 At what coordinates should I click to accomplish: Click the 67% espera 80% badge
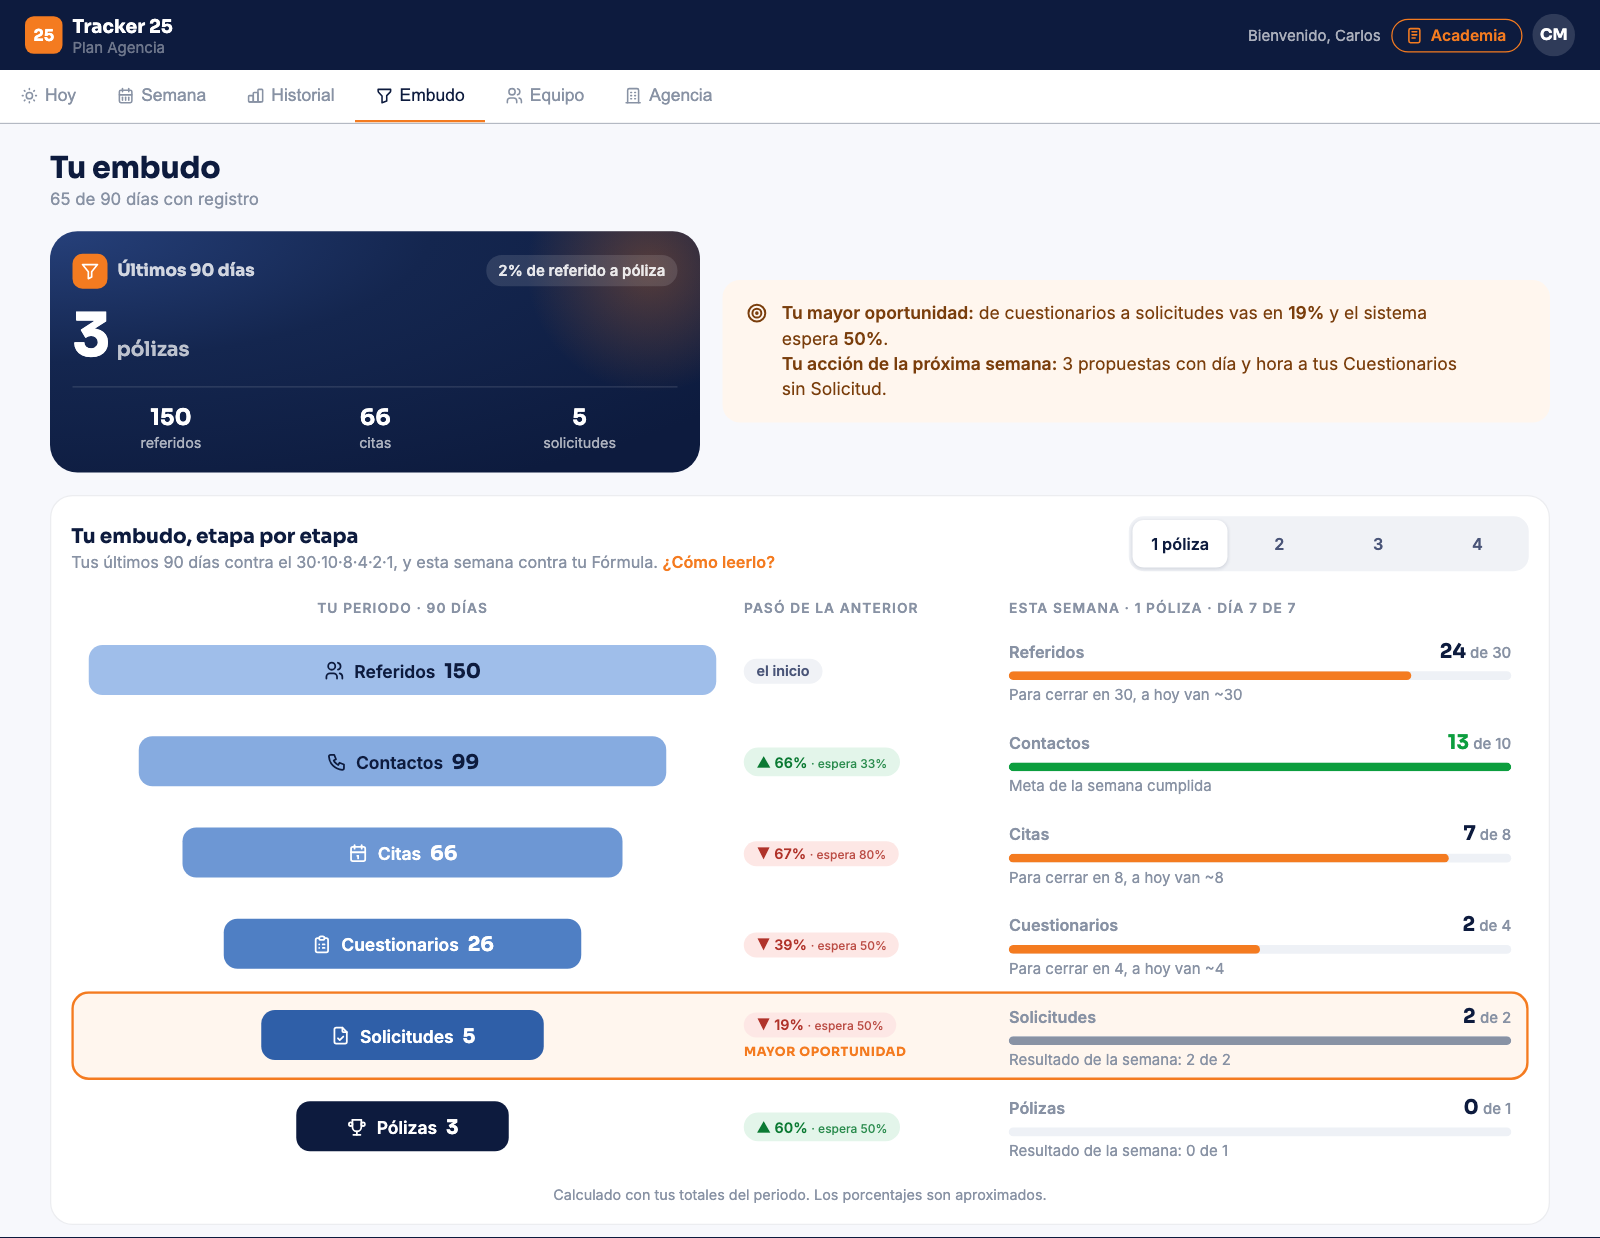(821, 854)
